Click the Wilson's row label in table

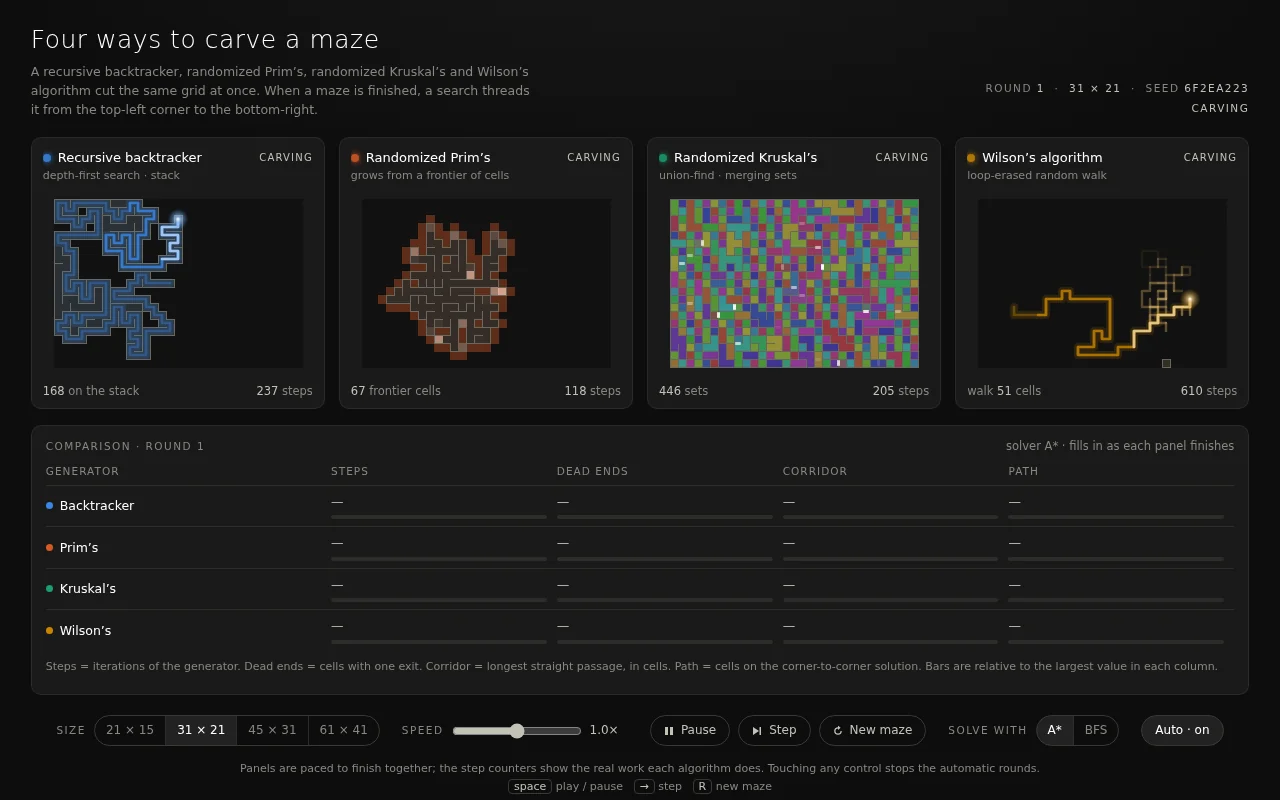click(x=85, y=631)
